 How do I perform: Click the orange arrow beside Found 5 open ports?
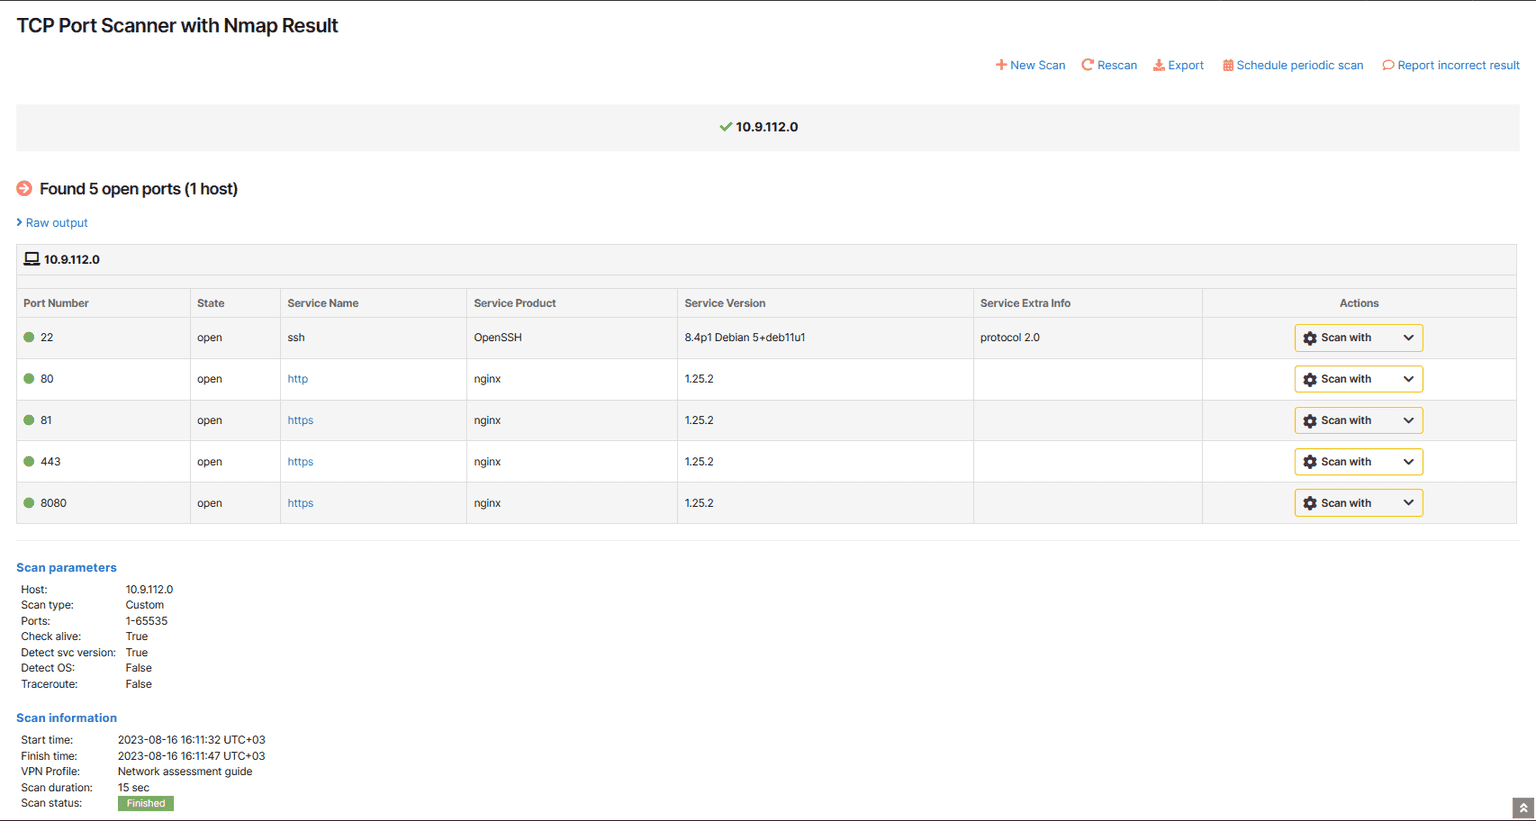coord(22,188)
